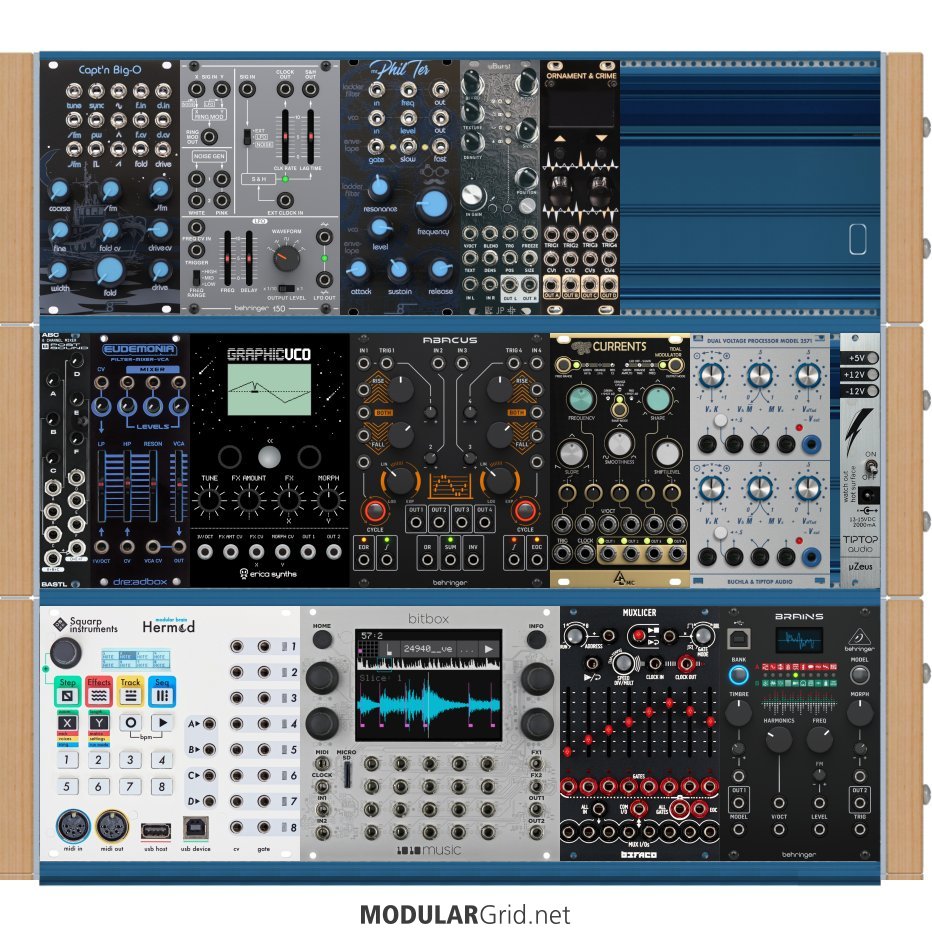Select the Hermod Seq mode button
932x936 pixels.
(162, 691)
